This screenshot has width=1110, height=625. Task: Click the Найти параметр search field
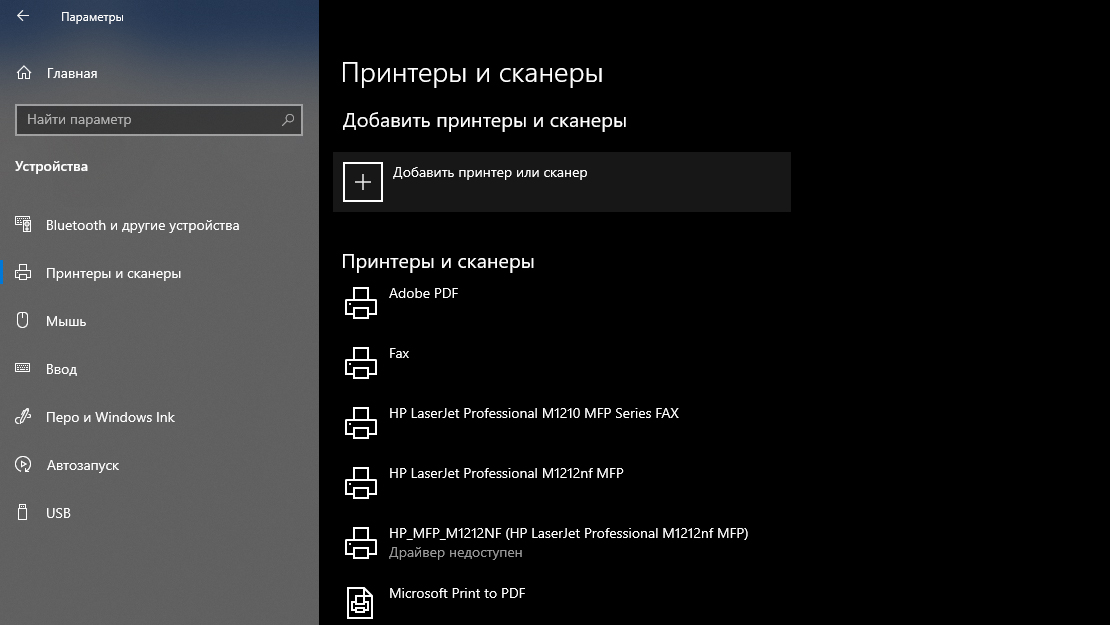point(159,120)
